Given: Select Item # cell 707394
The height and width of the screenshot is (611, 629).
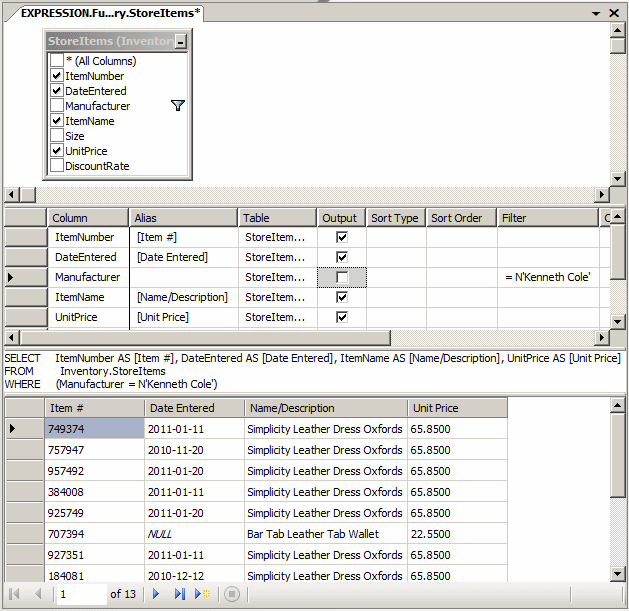Looking at the screenshot, I should point(94,534).
